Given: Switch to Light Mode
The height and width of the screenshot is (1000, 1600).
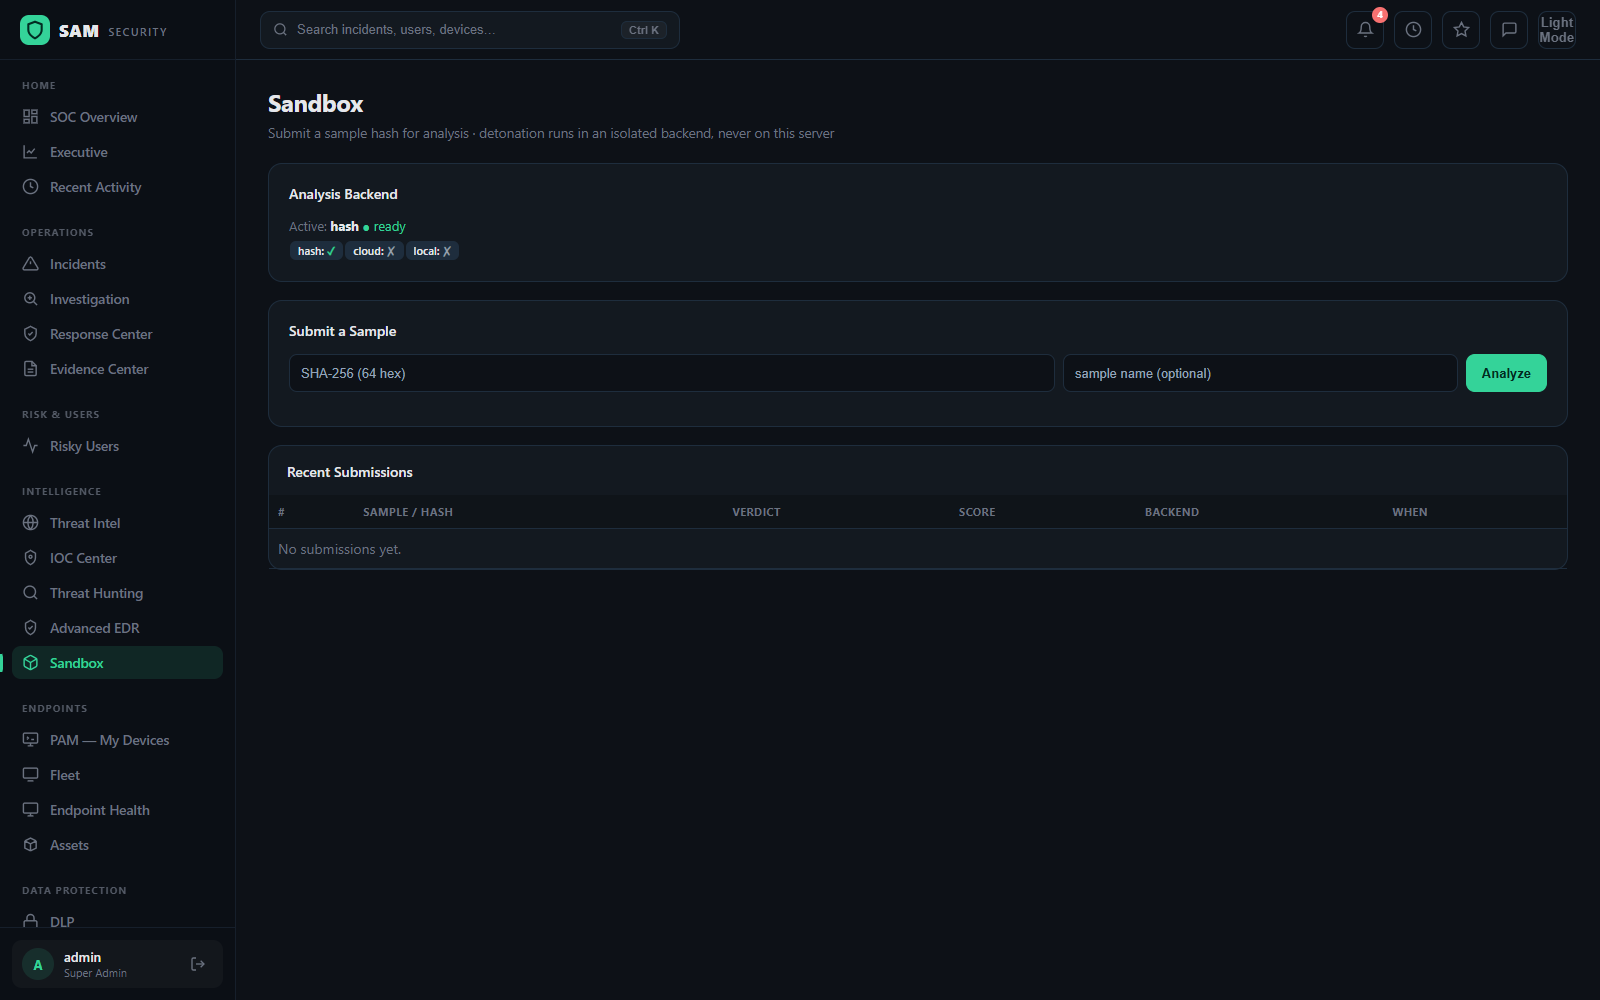Looking at the screenshot, I should pyautogui.click(x=1557, y=30).
